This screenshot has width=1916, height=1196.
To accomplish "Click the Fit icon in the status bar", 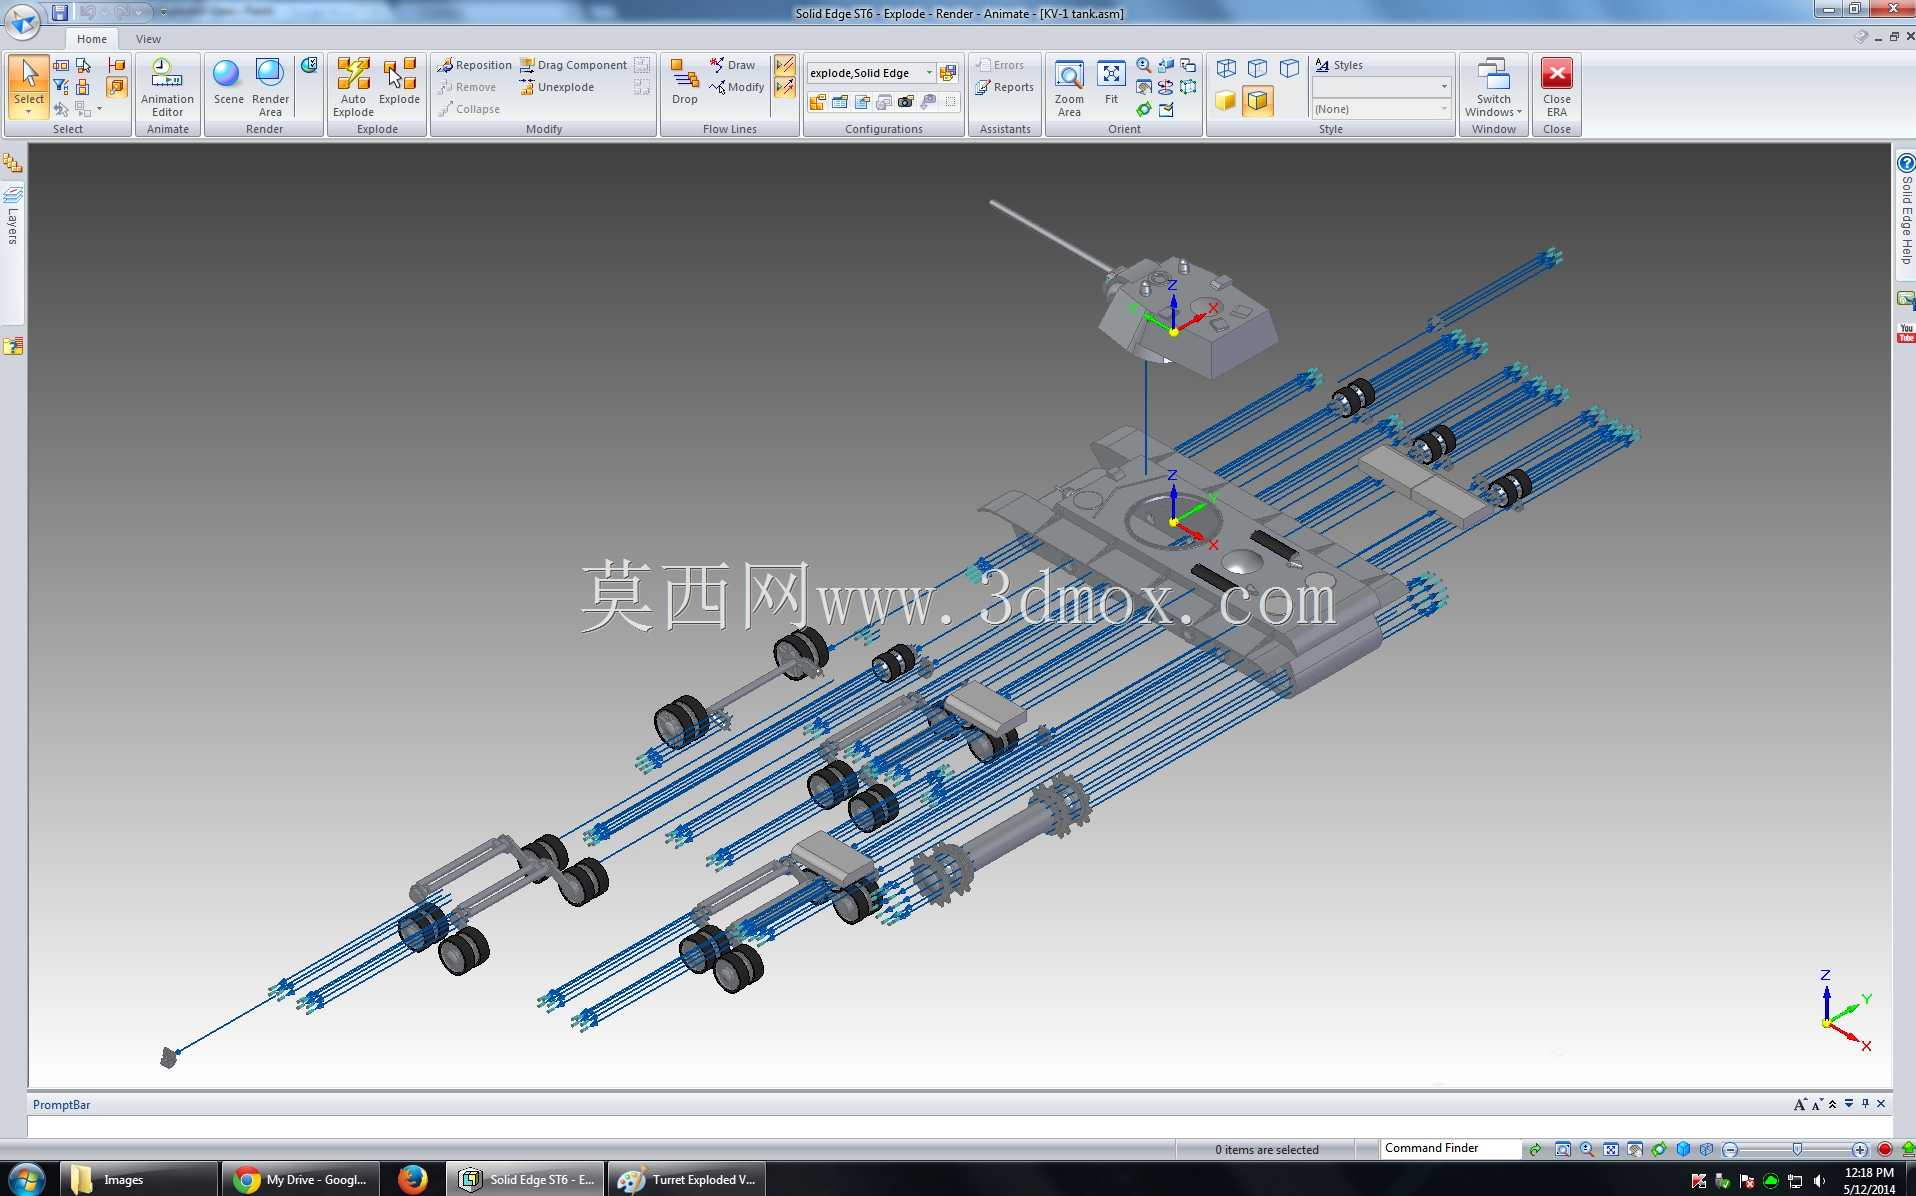I will [1611, 1149].
